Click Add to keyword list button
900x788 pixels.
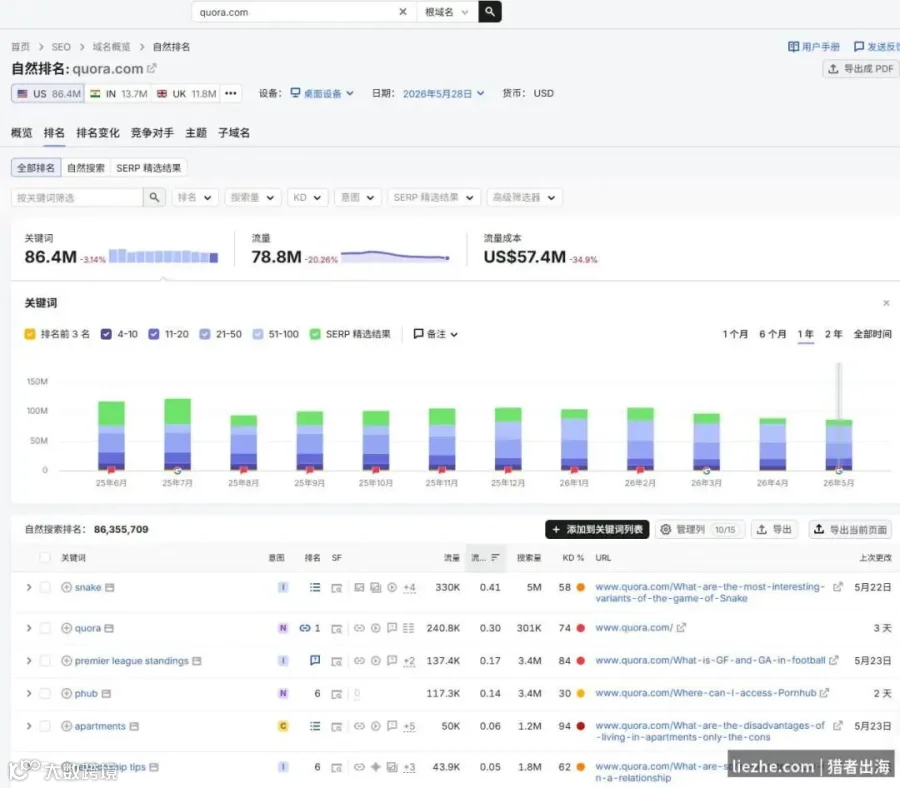[597, 529]
